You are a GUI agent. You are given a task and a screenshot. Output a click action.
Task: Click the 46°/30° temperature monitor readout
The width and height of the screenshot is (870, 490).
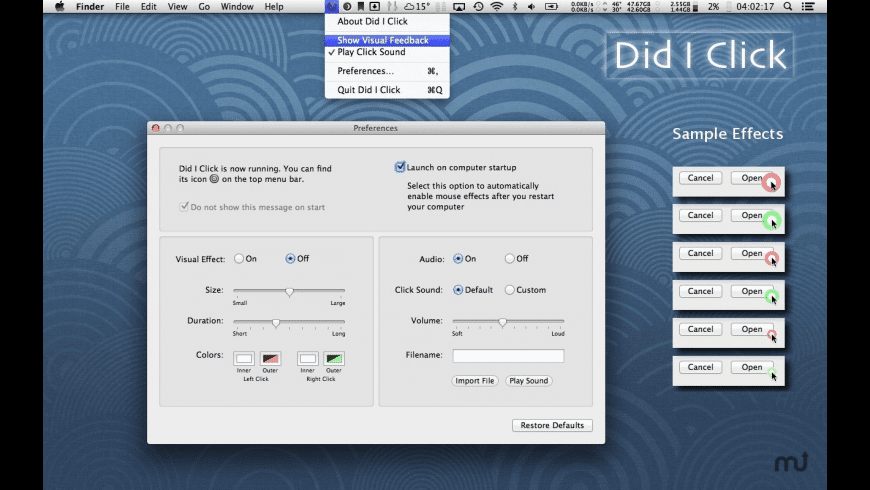pyautogui.click(x=616, y=7)
